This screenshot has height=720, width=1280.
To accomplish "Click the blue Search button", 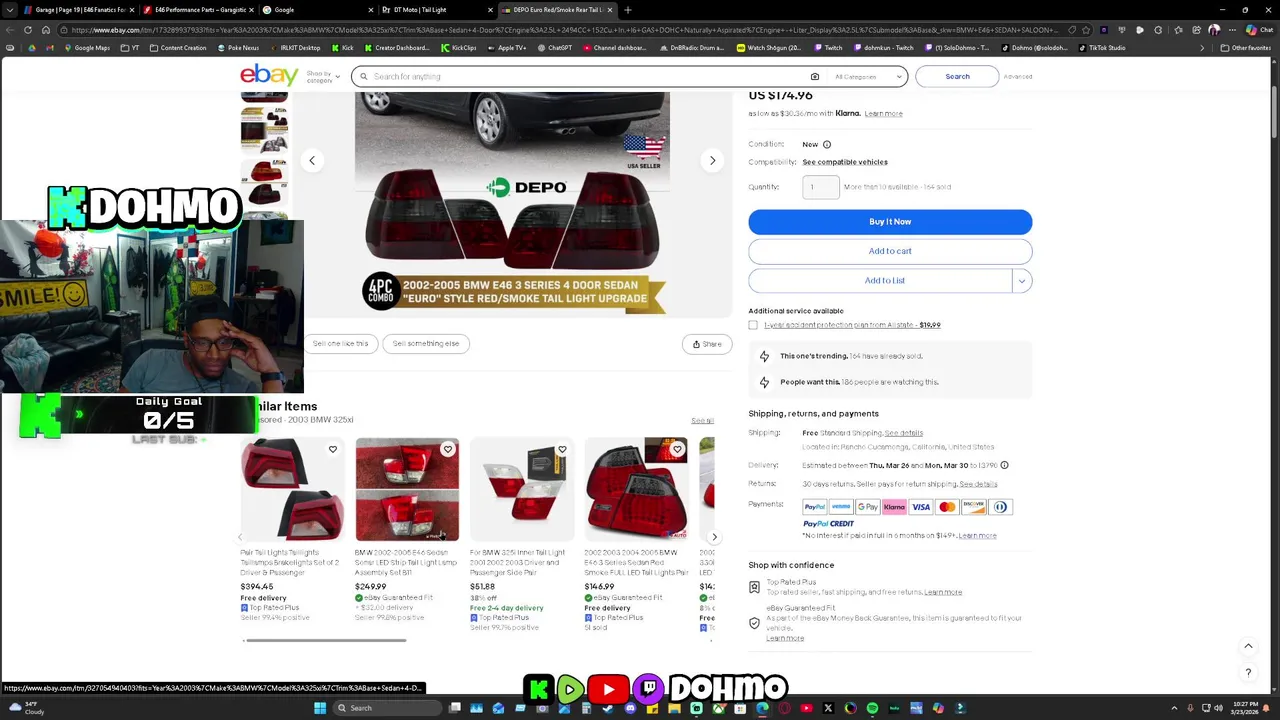I will click(x=957, y=76).
